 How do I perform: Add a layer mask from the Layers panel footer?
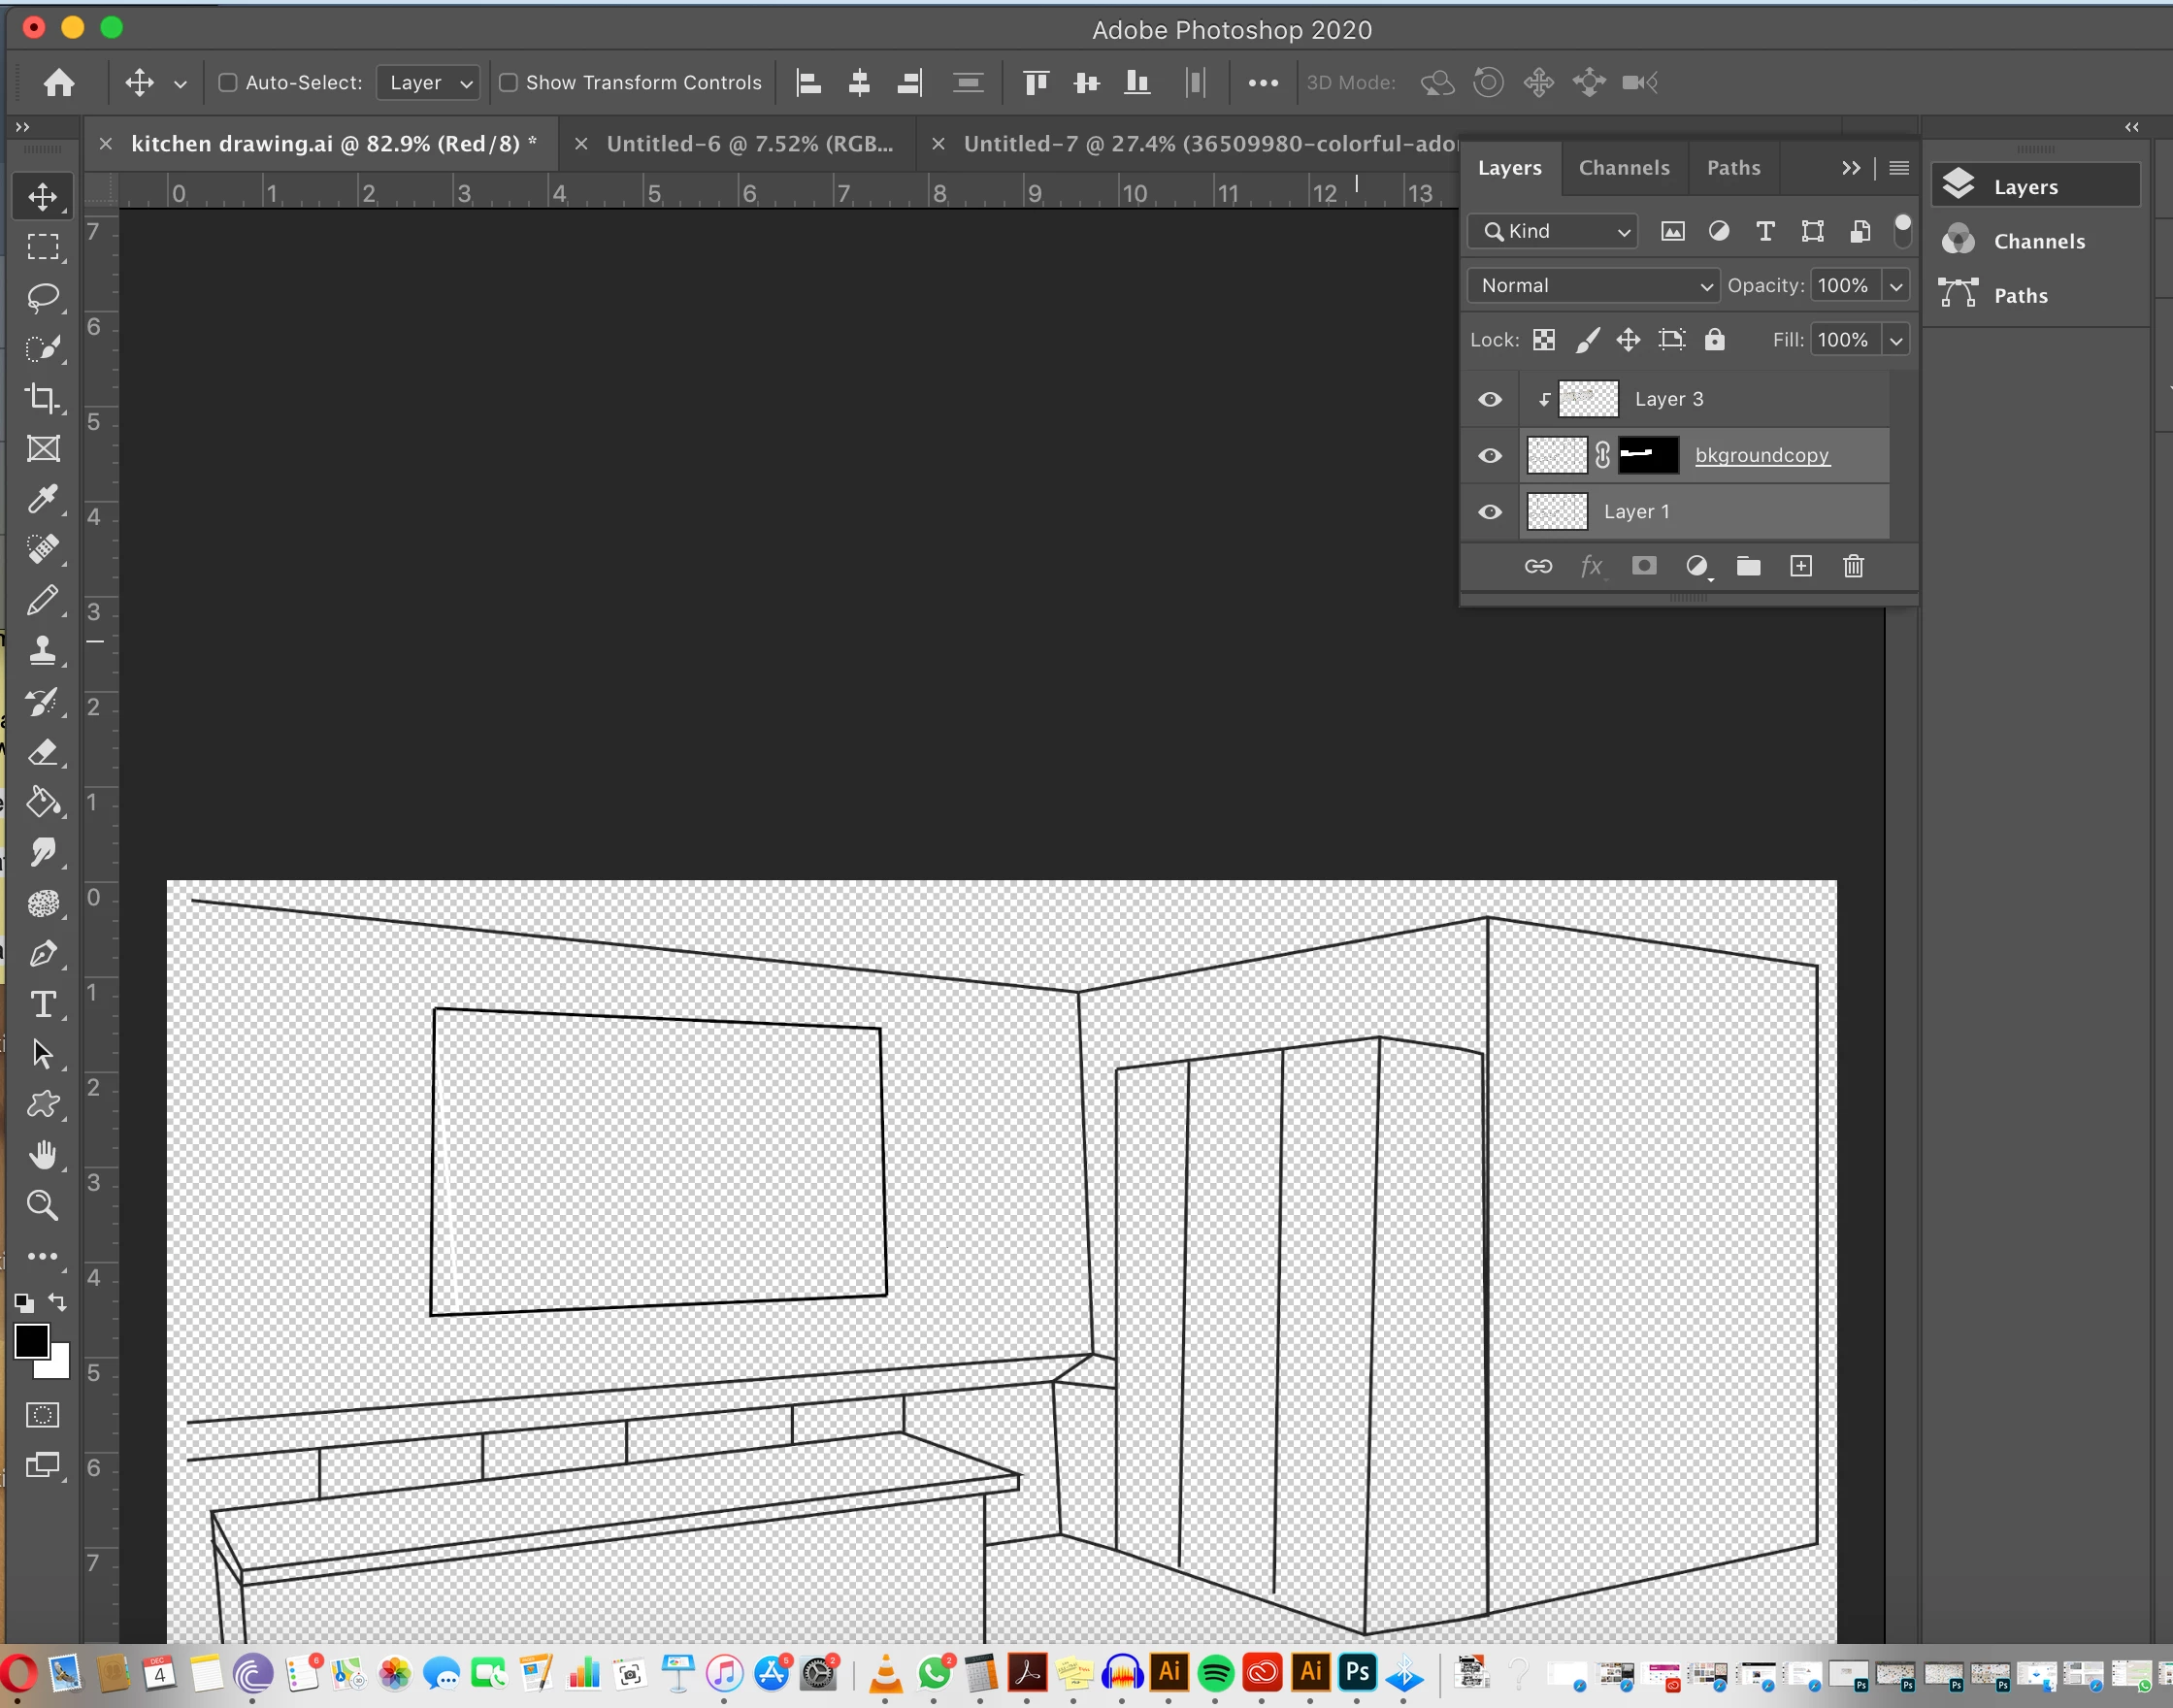(1643, 567)
